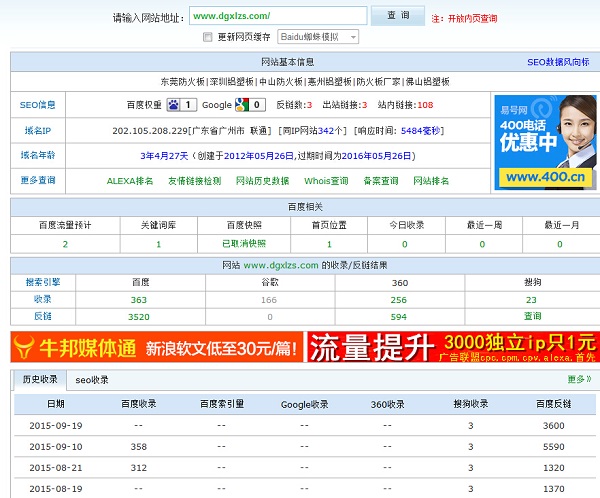Open the ALEXA排名 link

130,181
